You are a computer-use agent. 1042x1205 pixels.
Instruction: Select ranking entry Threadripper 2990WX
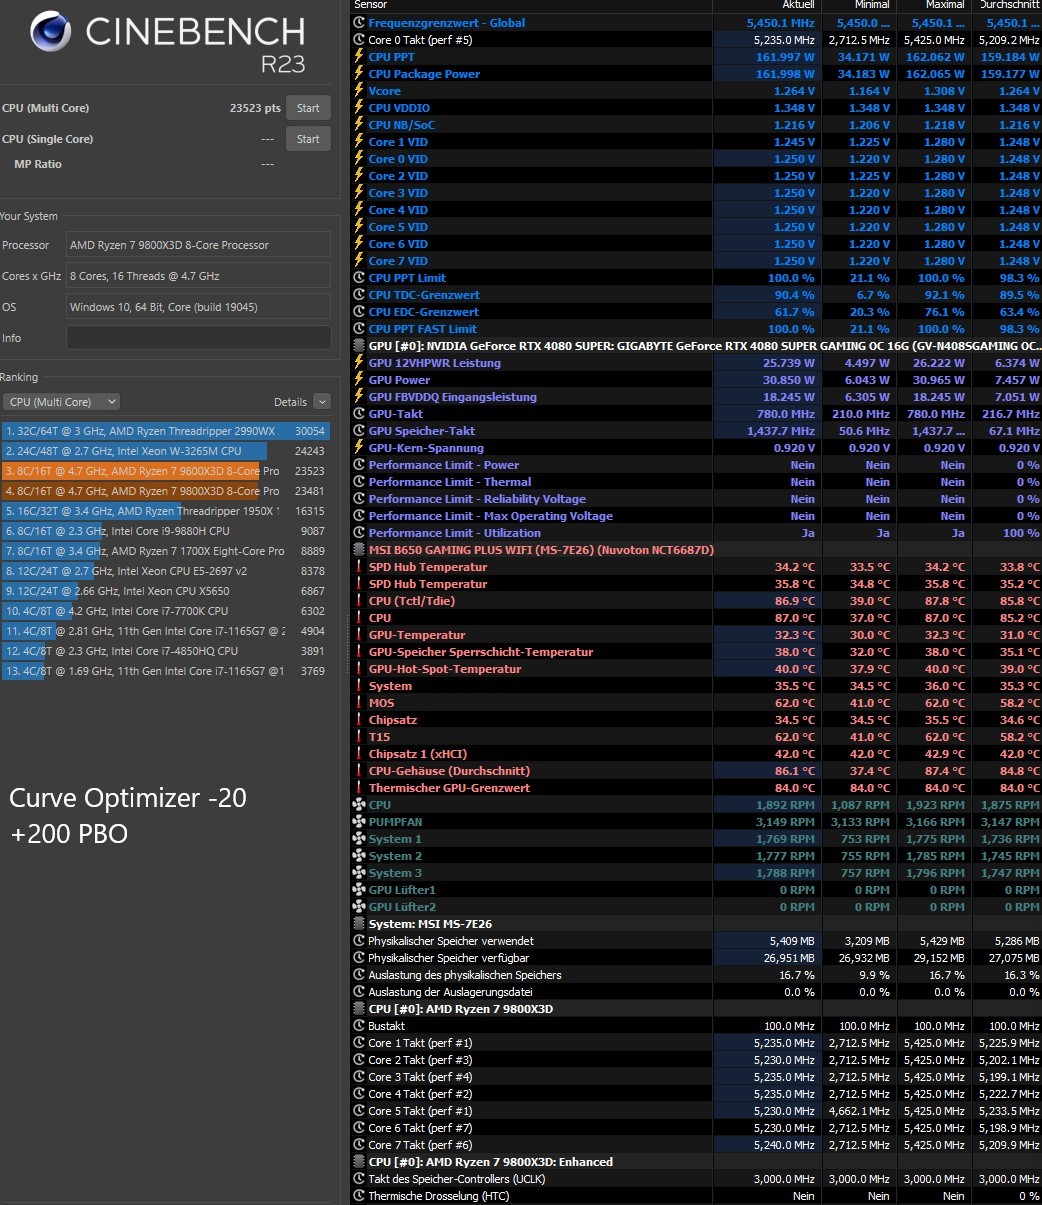pyautogui.click(x=166, y=431)
